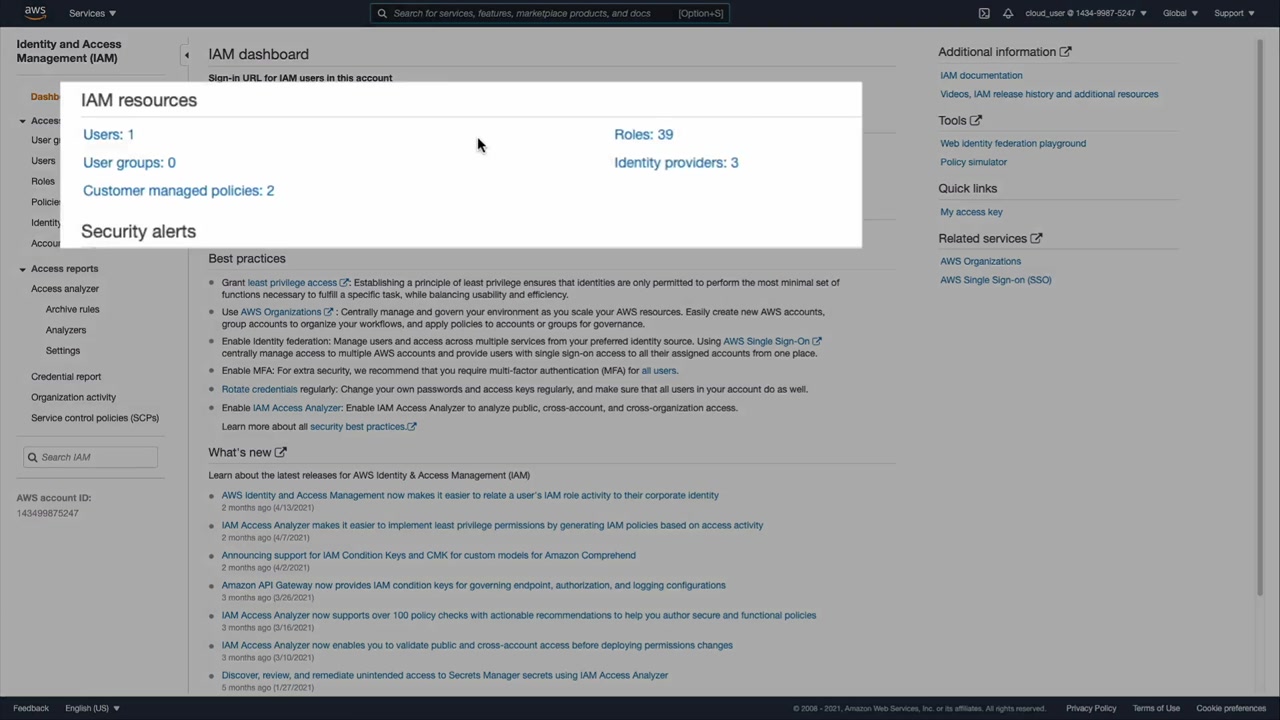1280x720 pixels.
Task: Open the Policy simulator tool
Action: point(973,162)
